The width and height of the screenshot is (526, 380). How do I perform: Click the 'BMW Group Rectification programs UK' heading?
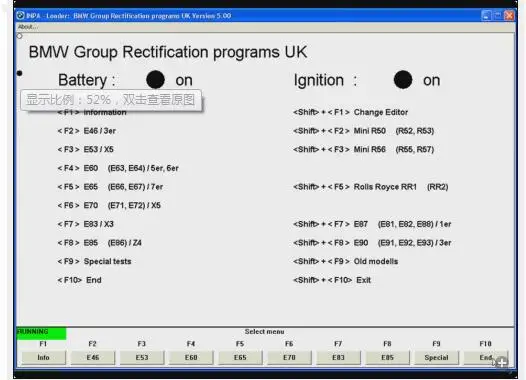tap(168, 52)
